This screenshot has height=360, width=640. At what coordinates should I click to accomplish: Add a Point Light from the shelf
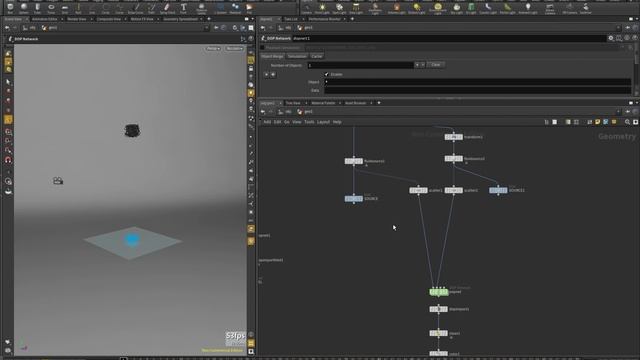click(x=322, y=8)
